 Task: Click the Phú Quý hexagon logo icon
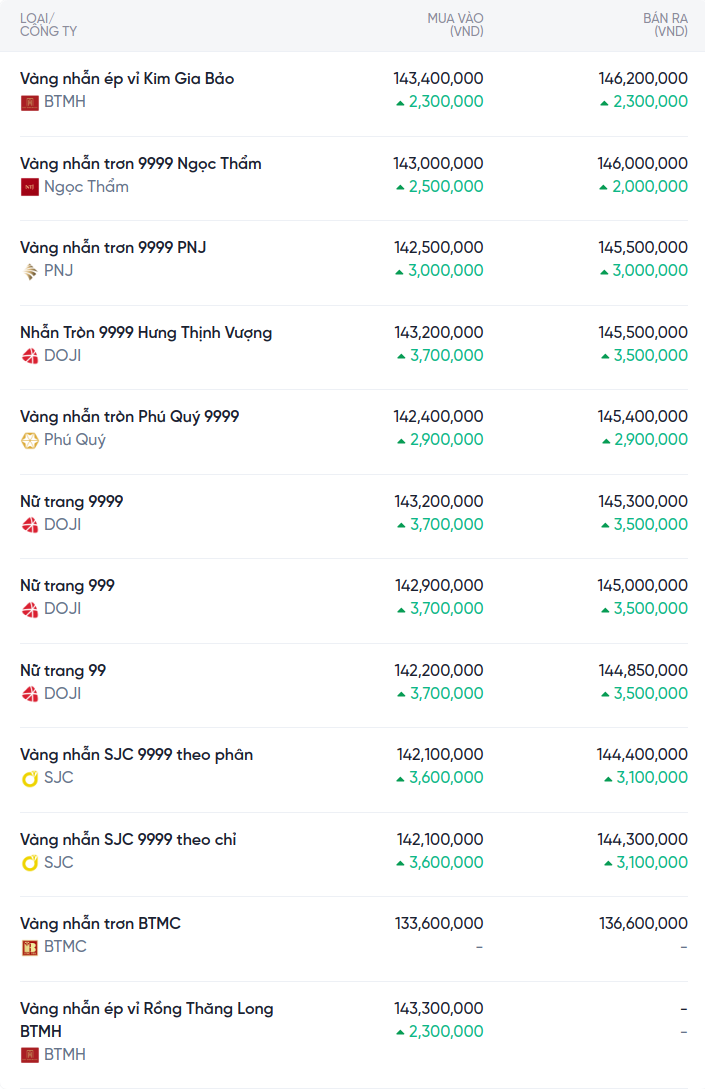(x=30, y=440)
